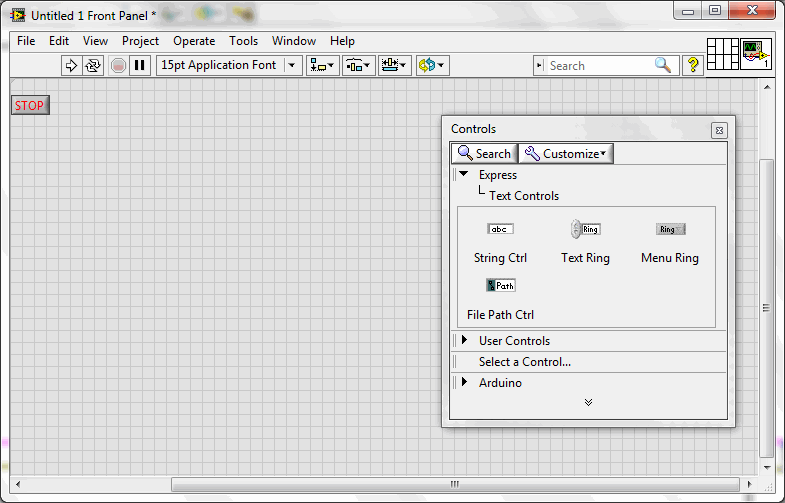Close the Controls palette
785x503 pixels.
[x=719, y=131]
